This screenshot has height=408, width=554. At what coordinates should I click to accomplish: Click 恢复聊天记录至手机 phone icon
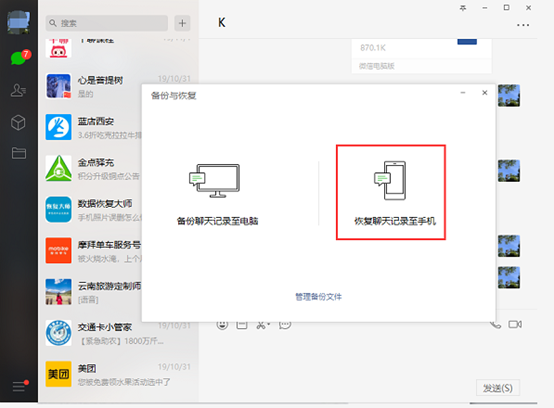coord(390,180)
